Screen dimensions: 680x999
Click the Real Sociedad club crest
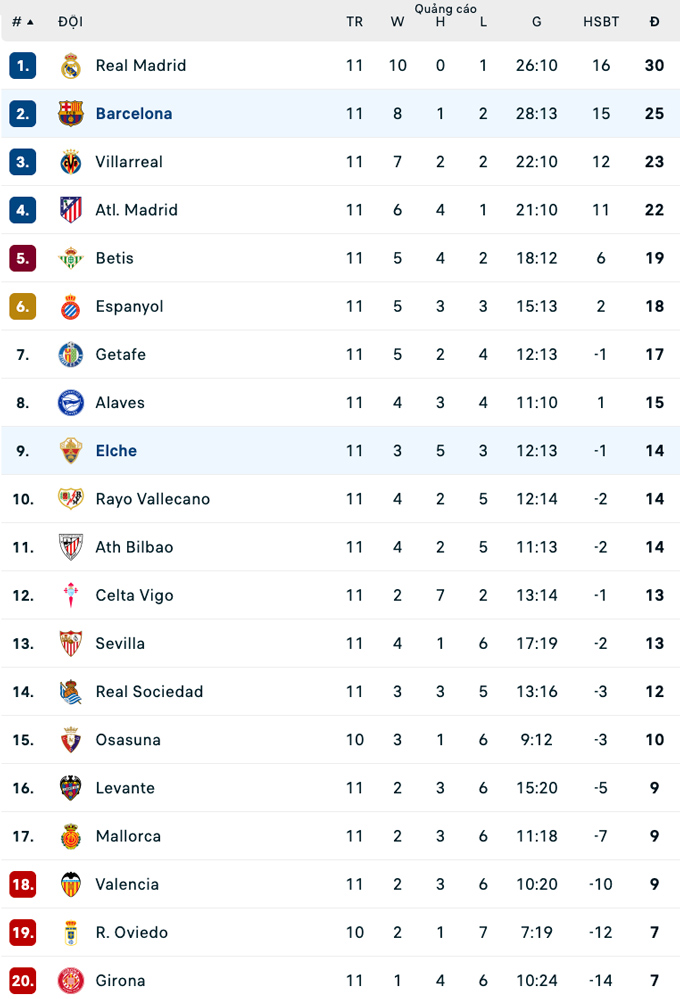pos(71,692)
